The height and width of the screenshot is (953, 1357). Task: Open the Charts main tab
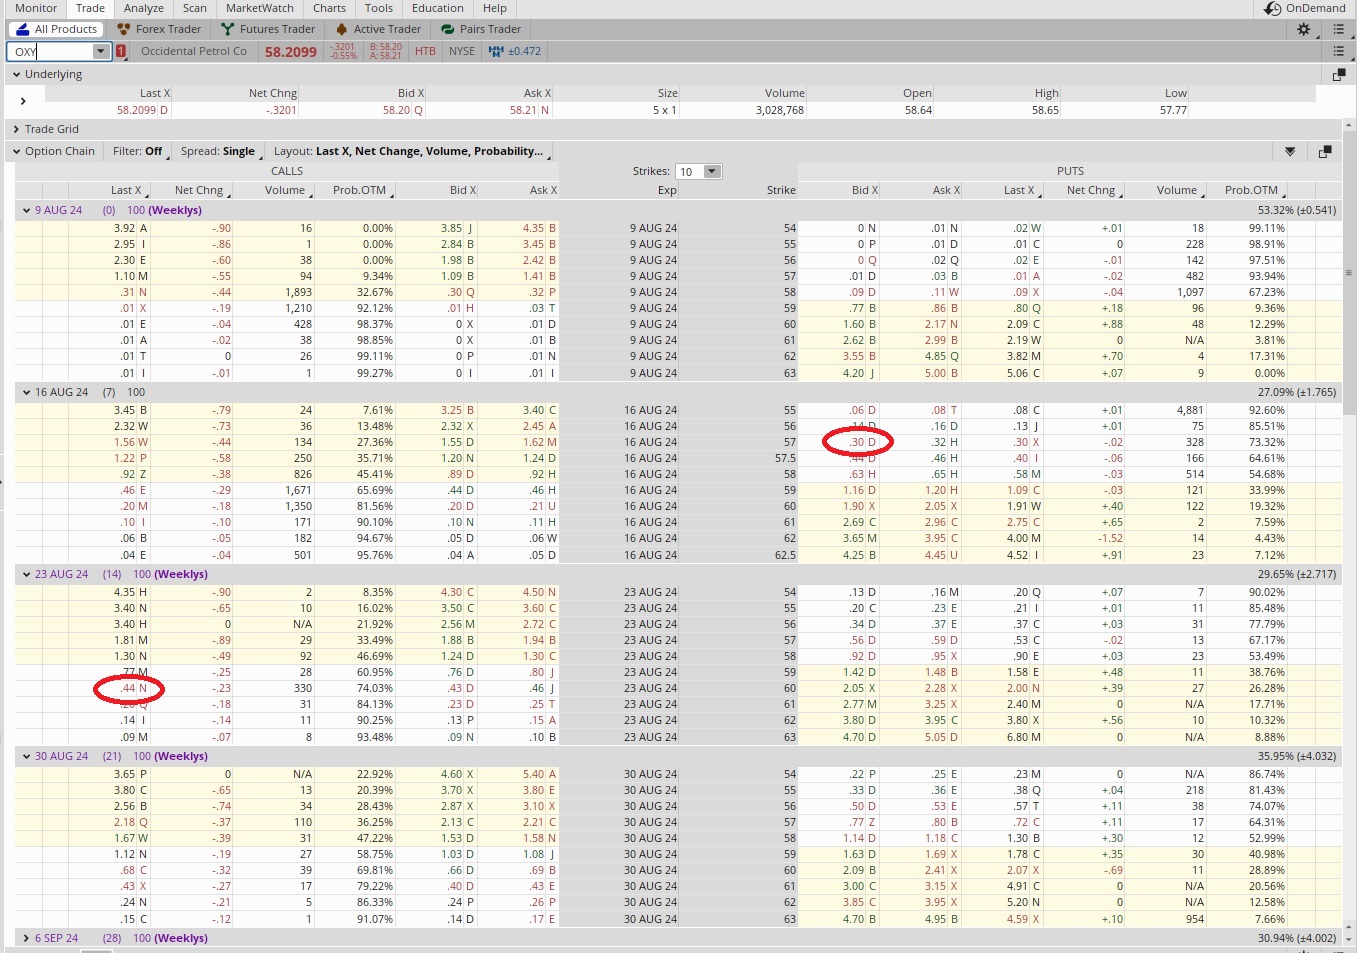pos(329,8)
